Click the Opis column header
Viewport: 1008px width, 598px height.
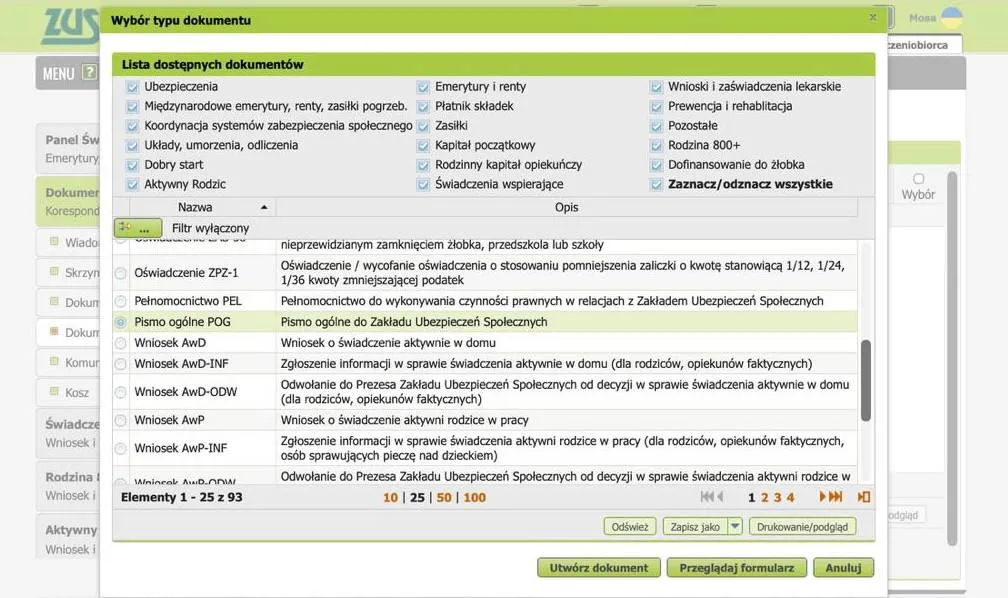566,207
